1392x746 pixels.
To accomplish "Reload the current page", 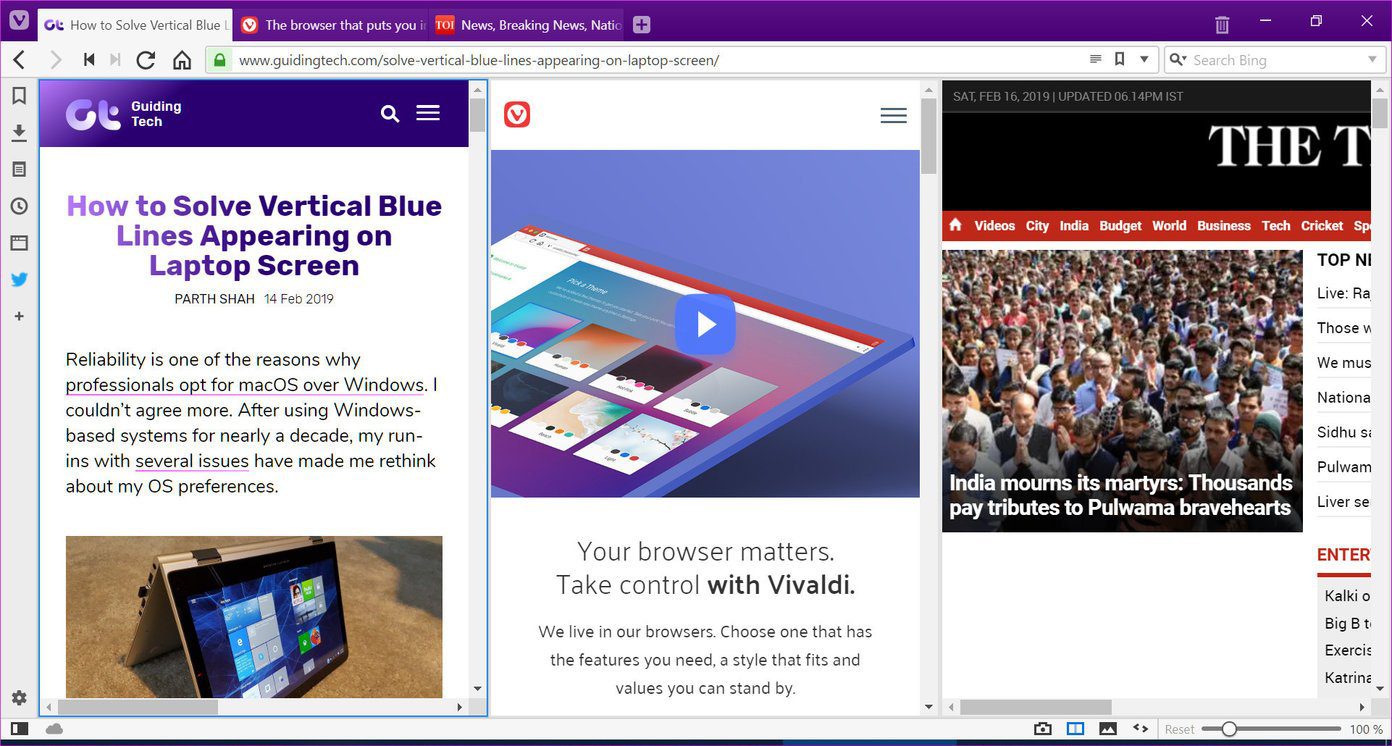I will coord(146,60).
